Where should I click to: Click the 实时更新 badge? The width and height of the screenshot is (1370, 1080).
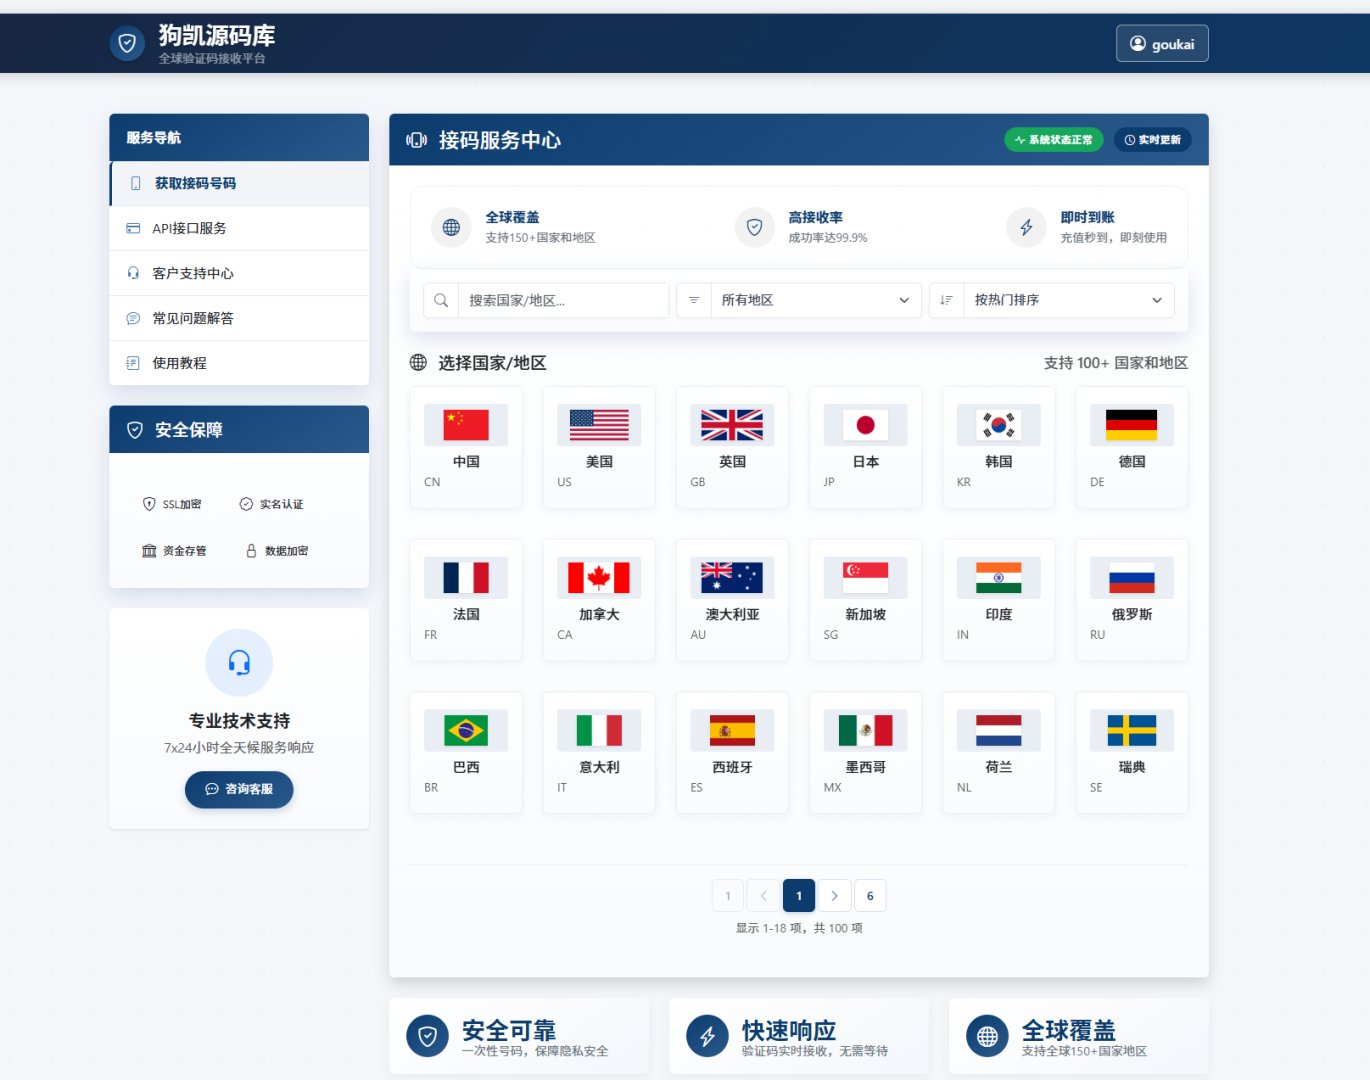[x=1152, y=140]
